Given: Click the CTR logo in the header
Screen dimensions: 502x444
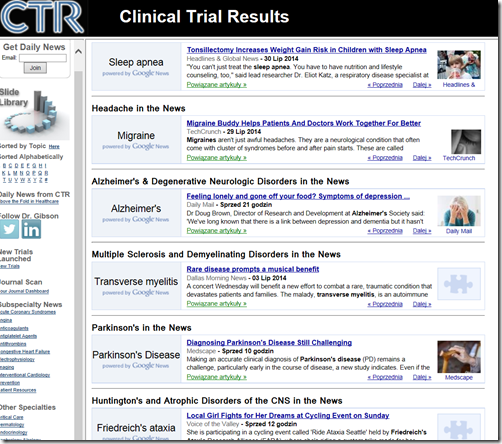Looking at the screenshot, I should click(42, 17).
